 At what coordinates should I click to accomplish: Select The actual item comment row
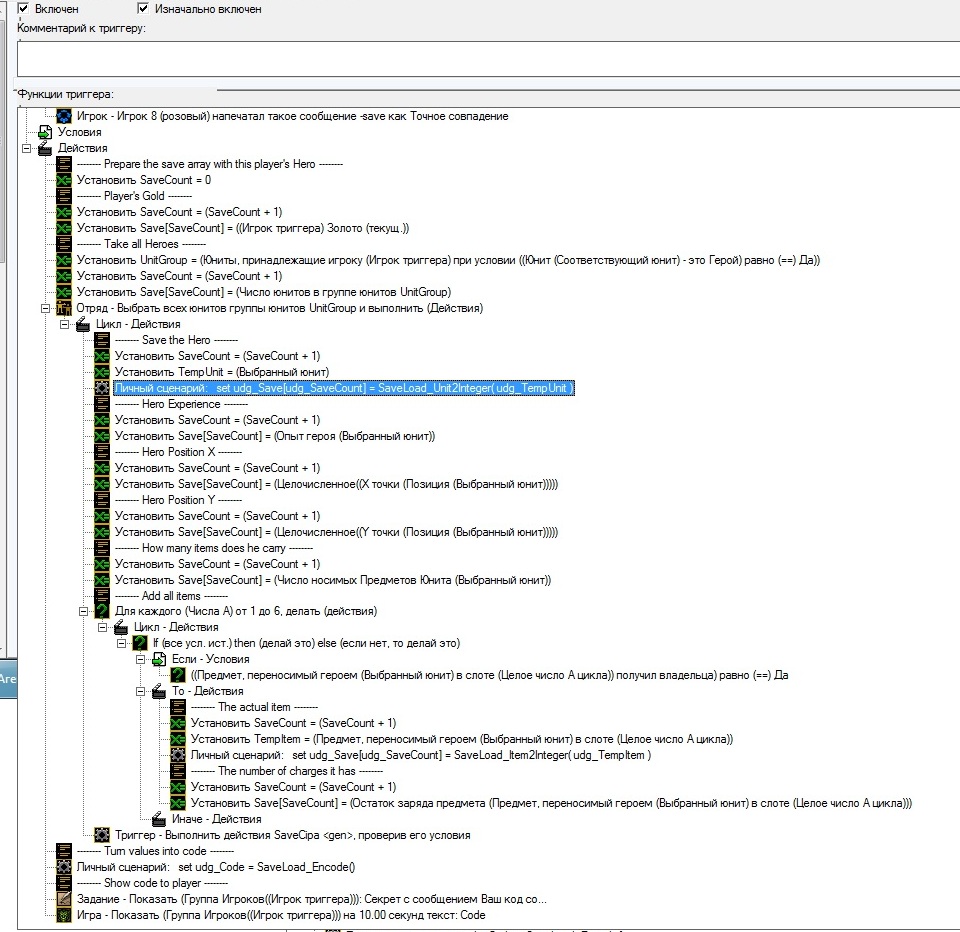click(254, 707)
